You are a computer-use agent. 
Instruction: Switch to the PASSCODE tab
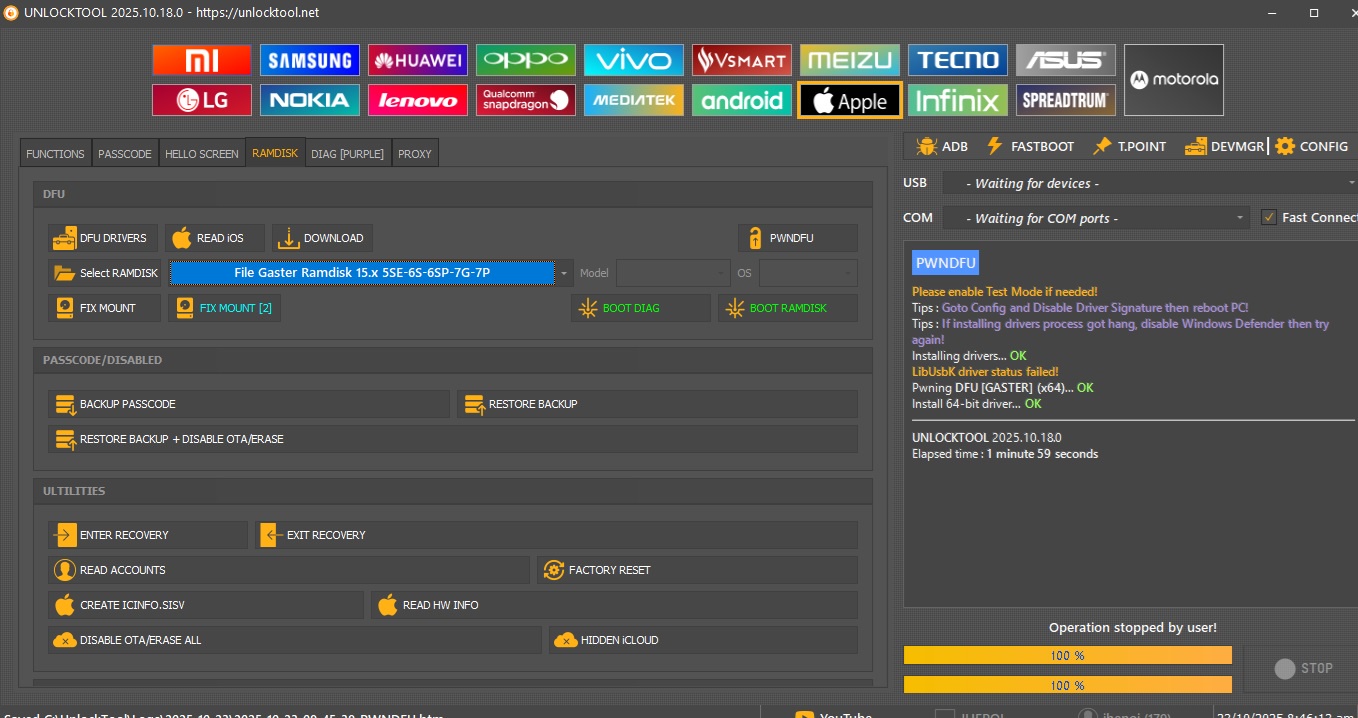coord(125,154)
